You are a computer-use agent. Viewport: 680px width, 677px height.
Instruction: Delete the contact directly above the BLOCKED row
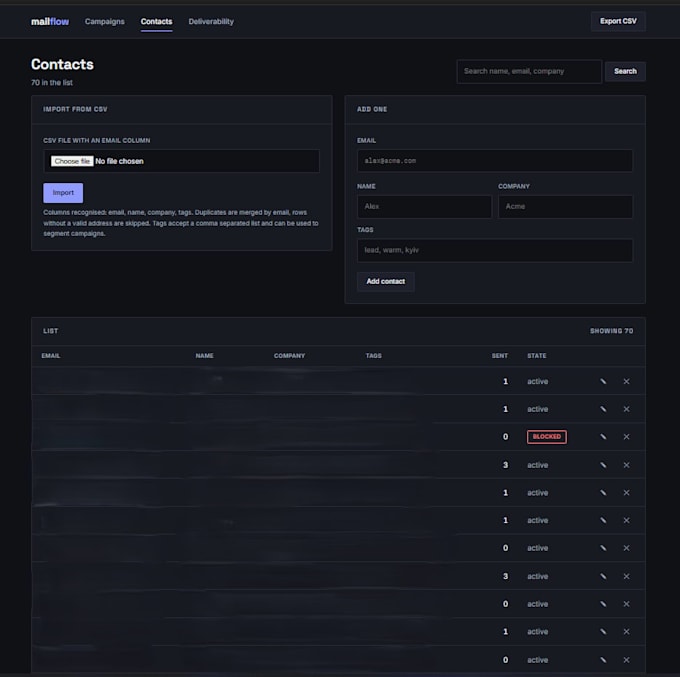tap(626, 409)
